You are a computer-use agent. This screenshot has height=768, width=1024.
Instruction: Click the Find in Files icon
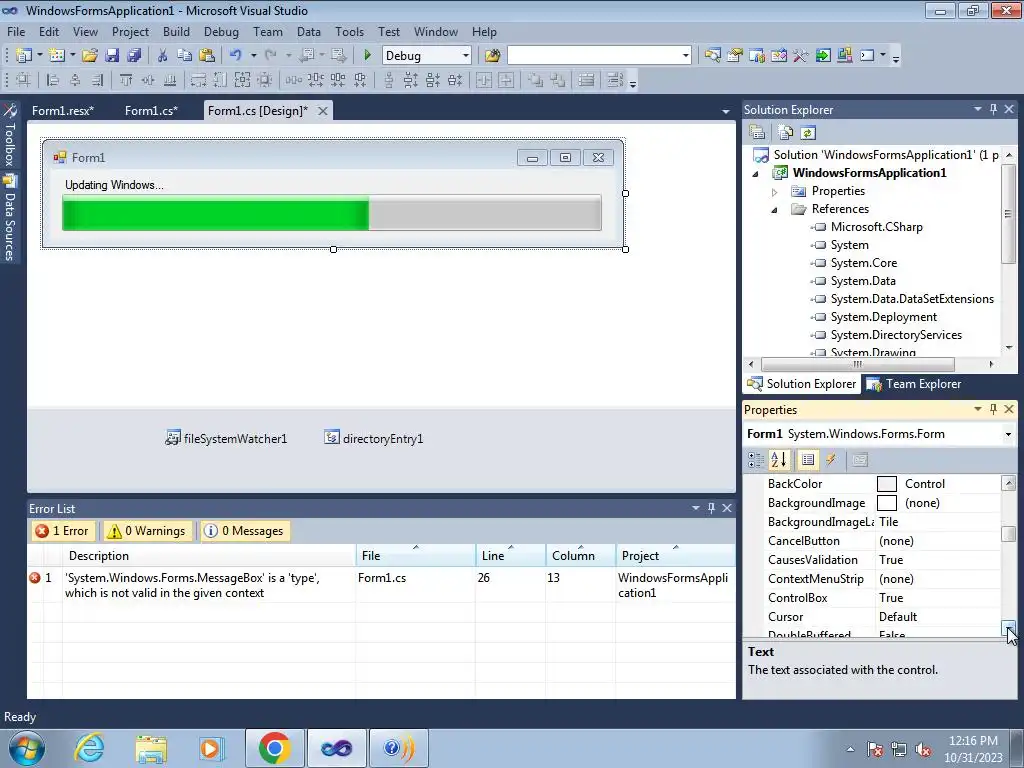tap(492, 56)
